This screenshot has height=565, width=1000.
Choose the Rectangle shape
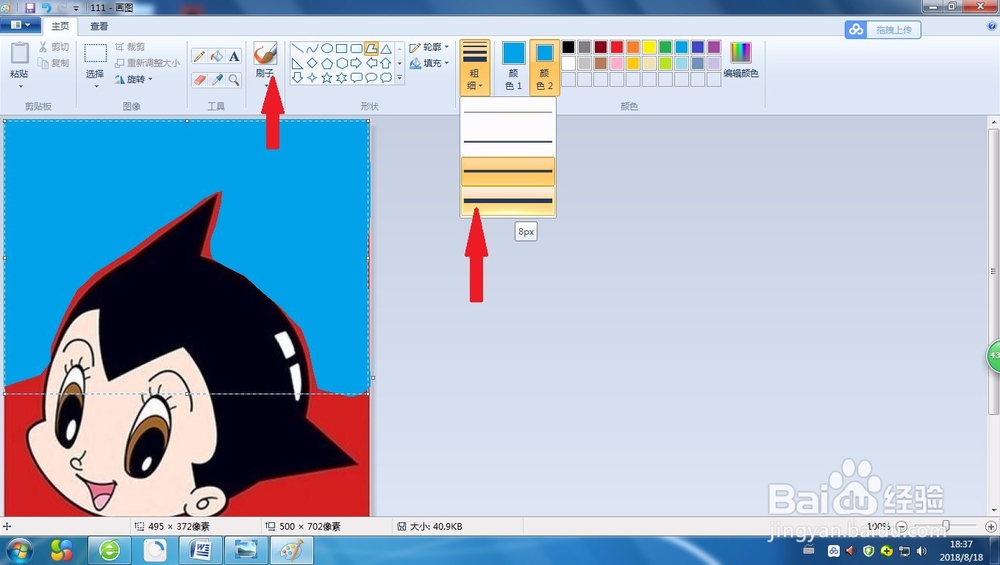(341, 48)
